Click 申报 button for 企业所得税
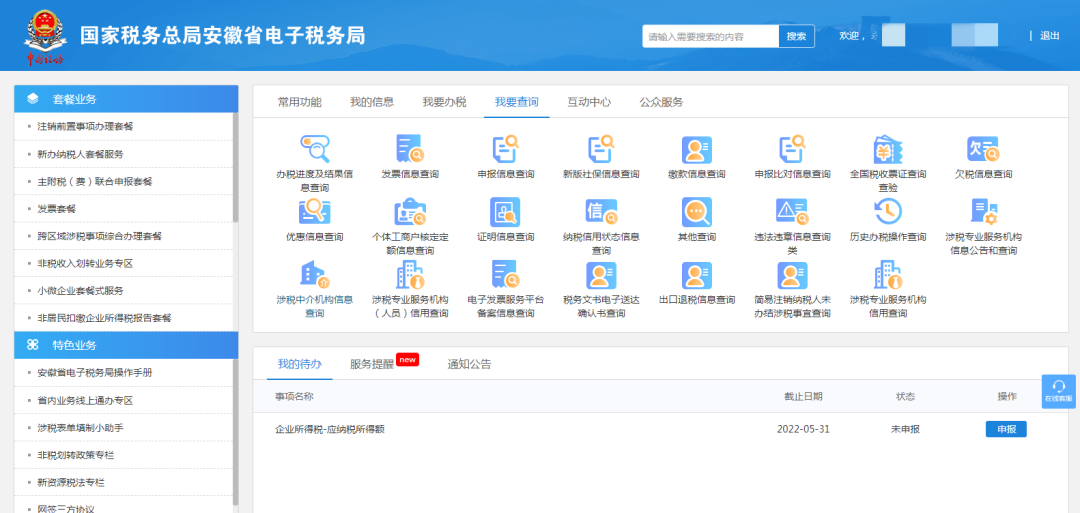This screenshot has width=1080, height=513. click(x=1006, y=429)
